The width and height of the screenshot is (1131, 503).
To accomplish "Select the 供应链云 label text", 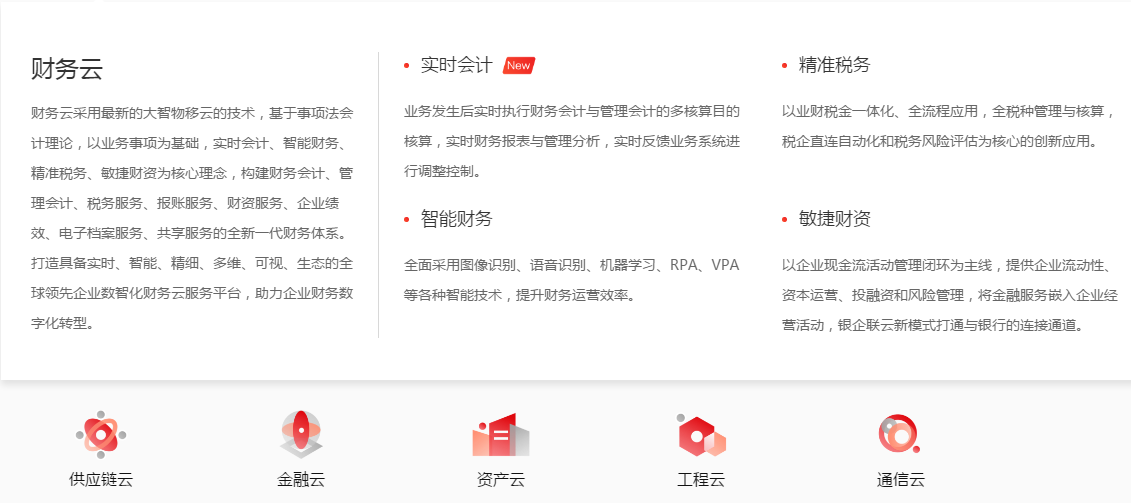I will 101,479.
